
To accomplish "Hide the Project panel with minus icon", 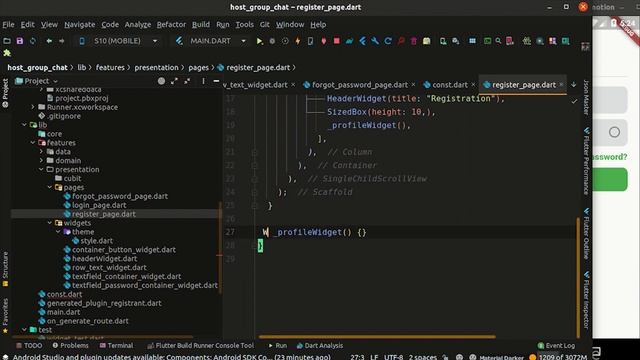I will 216,81.
